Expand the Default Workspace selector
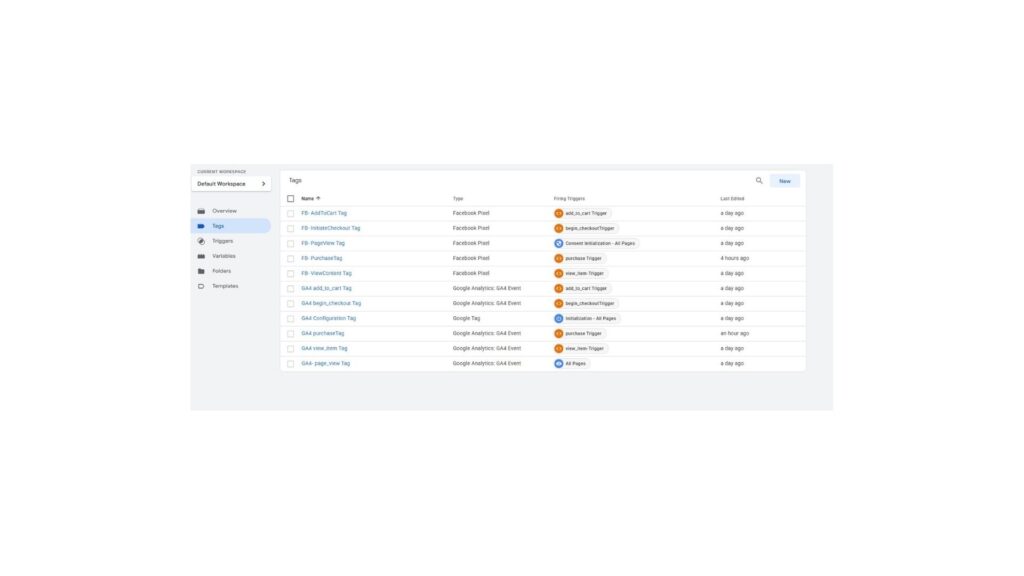The width and height of the screenshot is (1024, 576). click(231, 184)
